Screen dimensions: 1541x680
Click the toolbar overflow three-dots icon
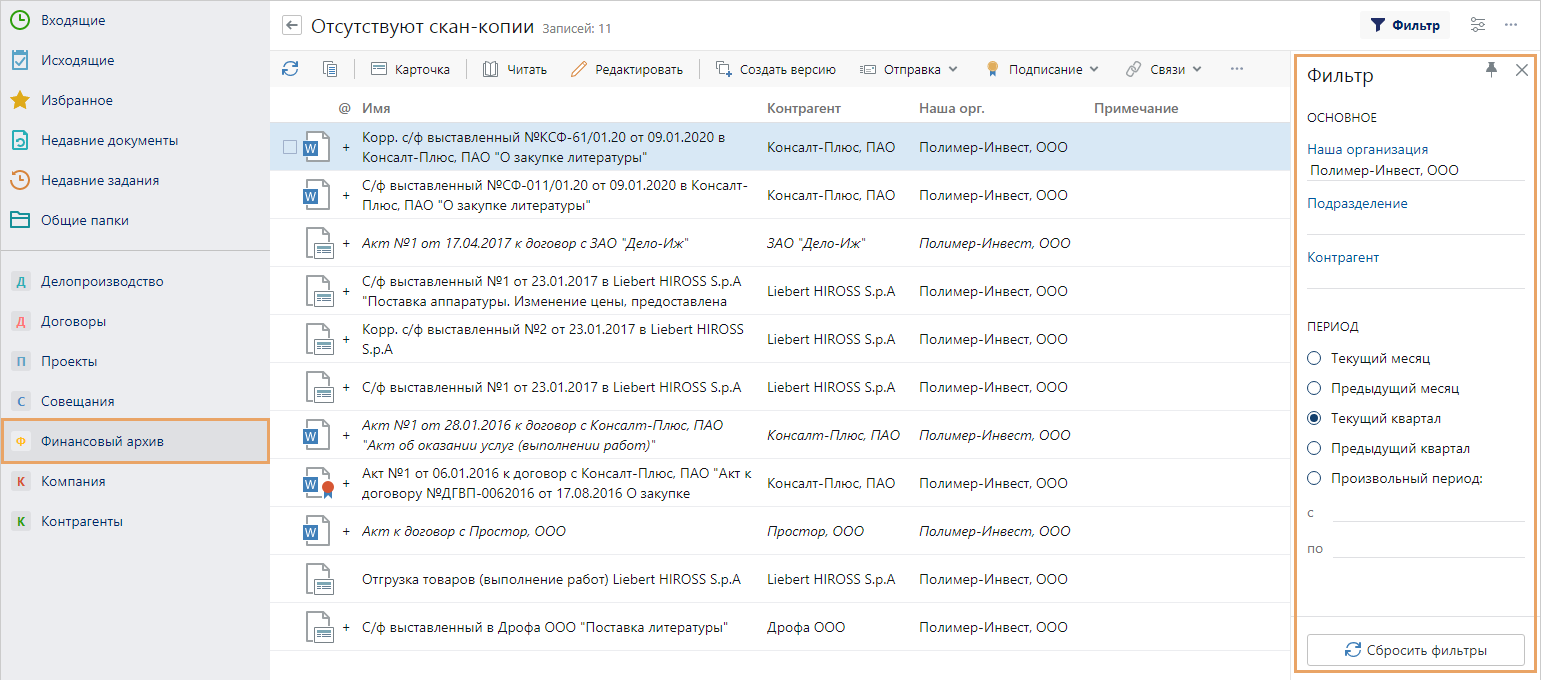1236,69
